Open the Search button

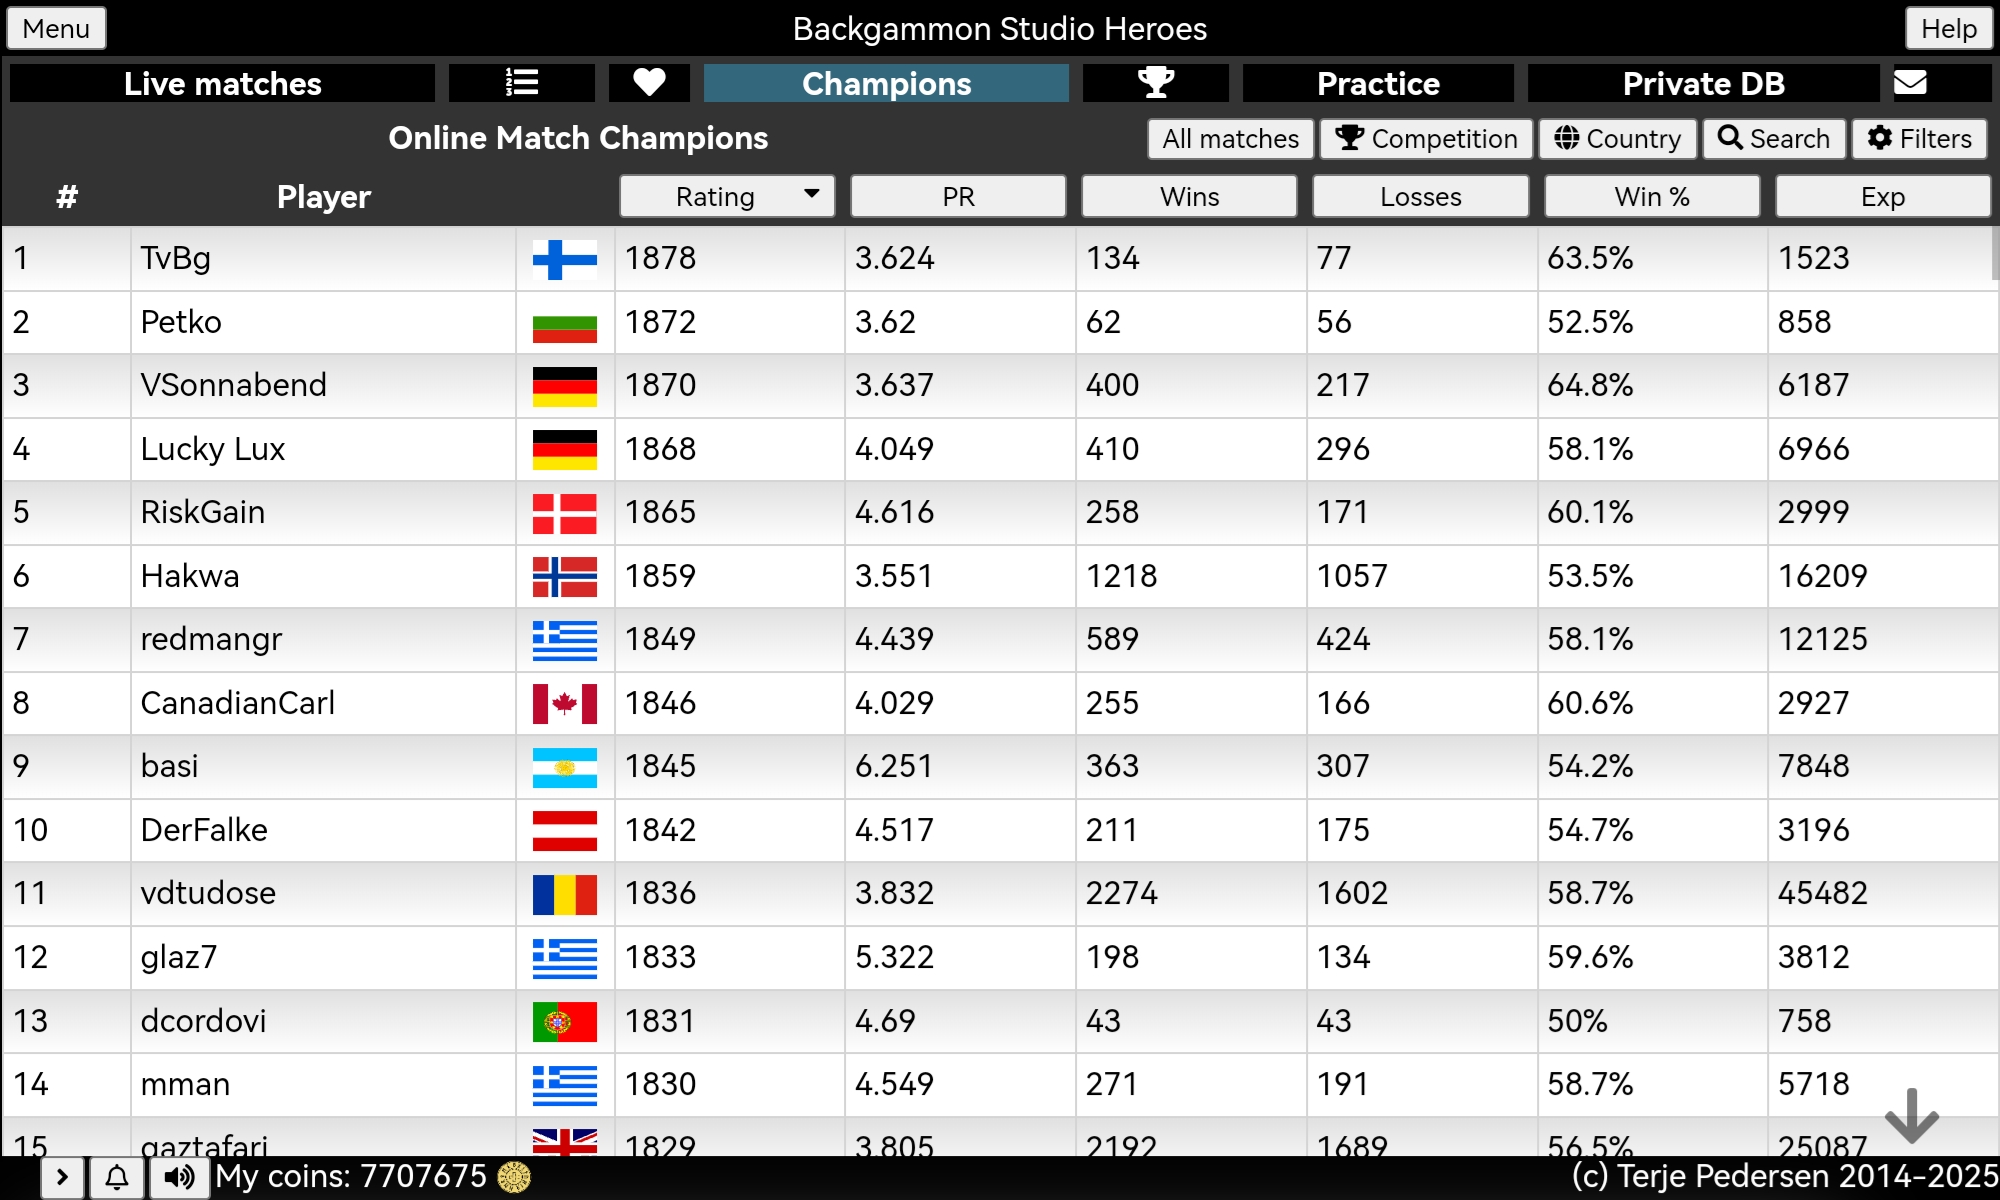coord(1774,138)
